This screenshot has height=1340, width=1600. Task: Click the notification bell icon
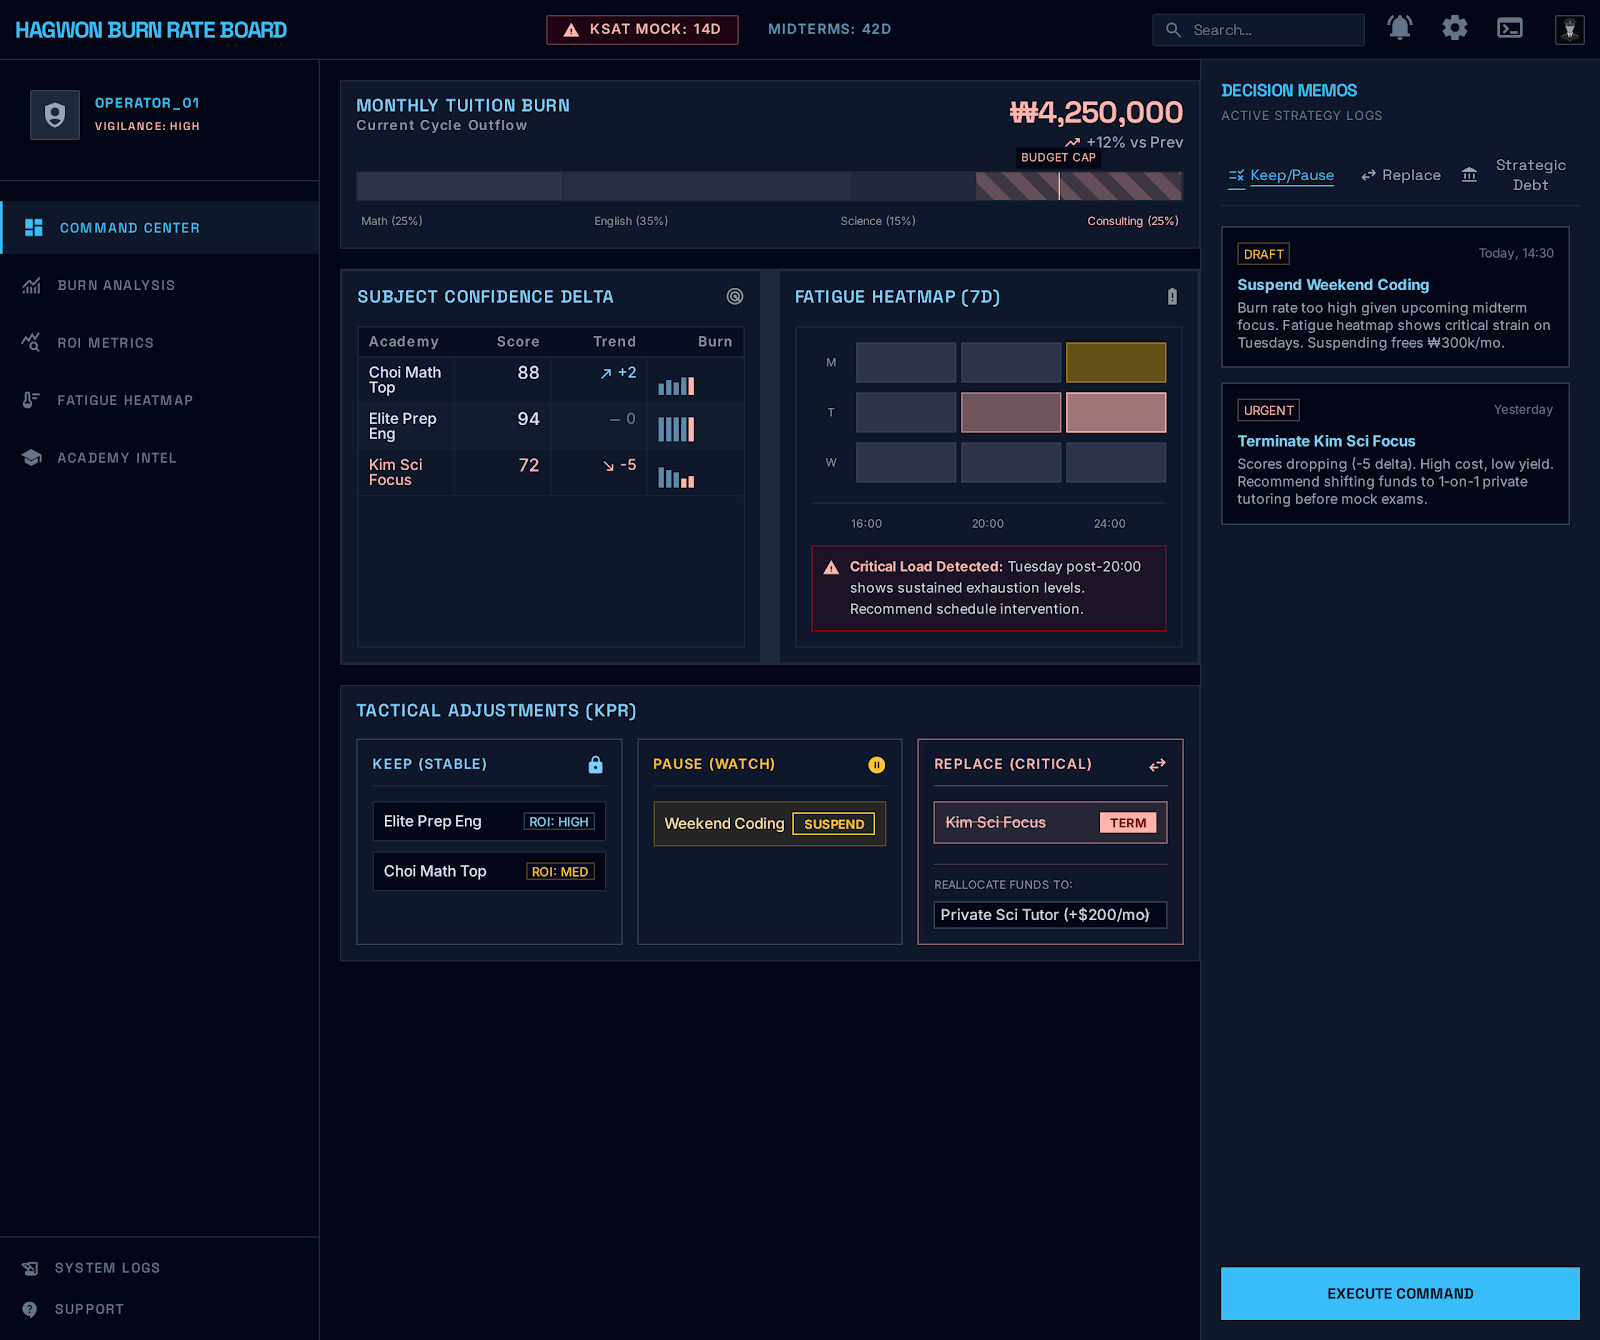coord(1399,27)
